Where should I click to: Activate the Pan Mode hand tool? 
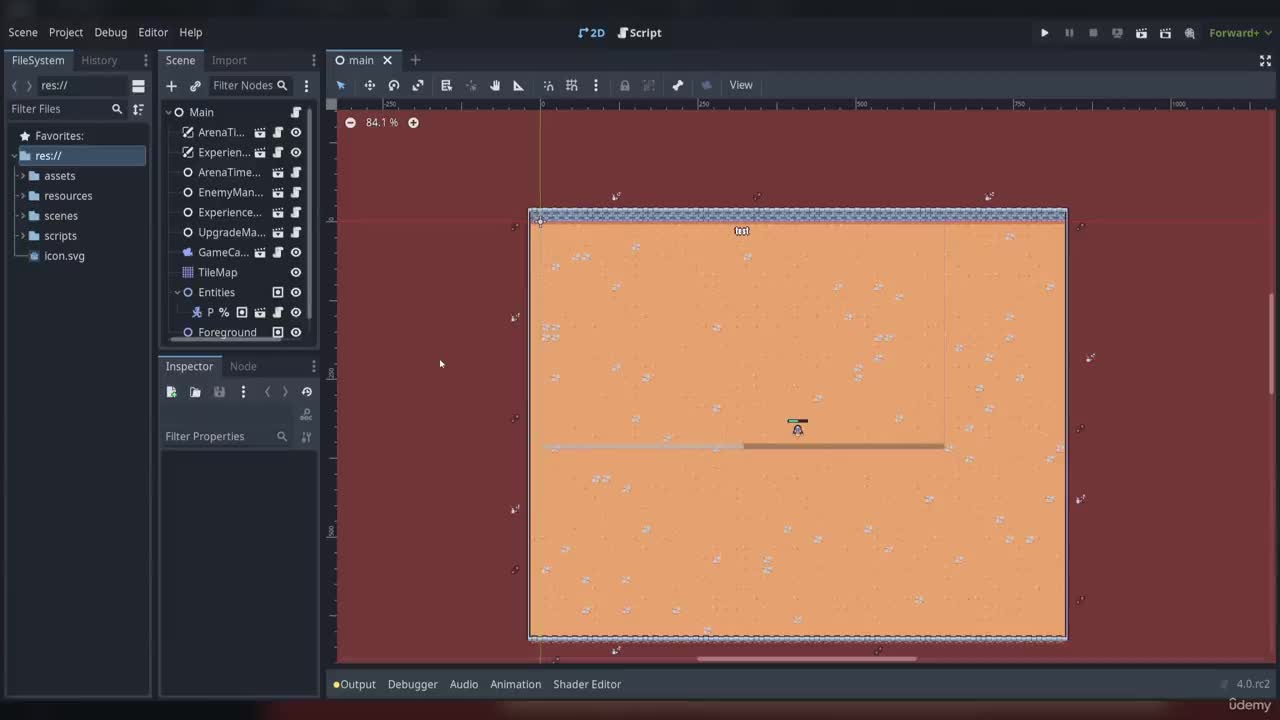point(494,85)
